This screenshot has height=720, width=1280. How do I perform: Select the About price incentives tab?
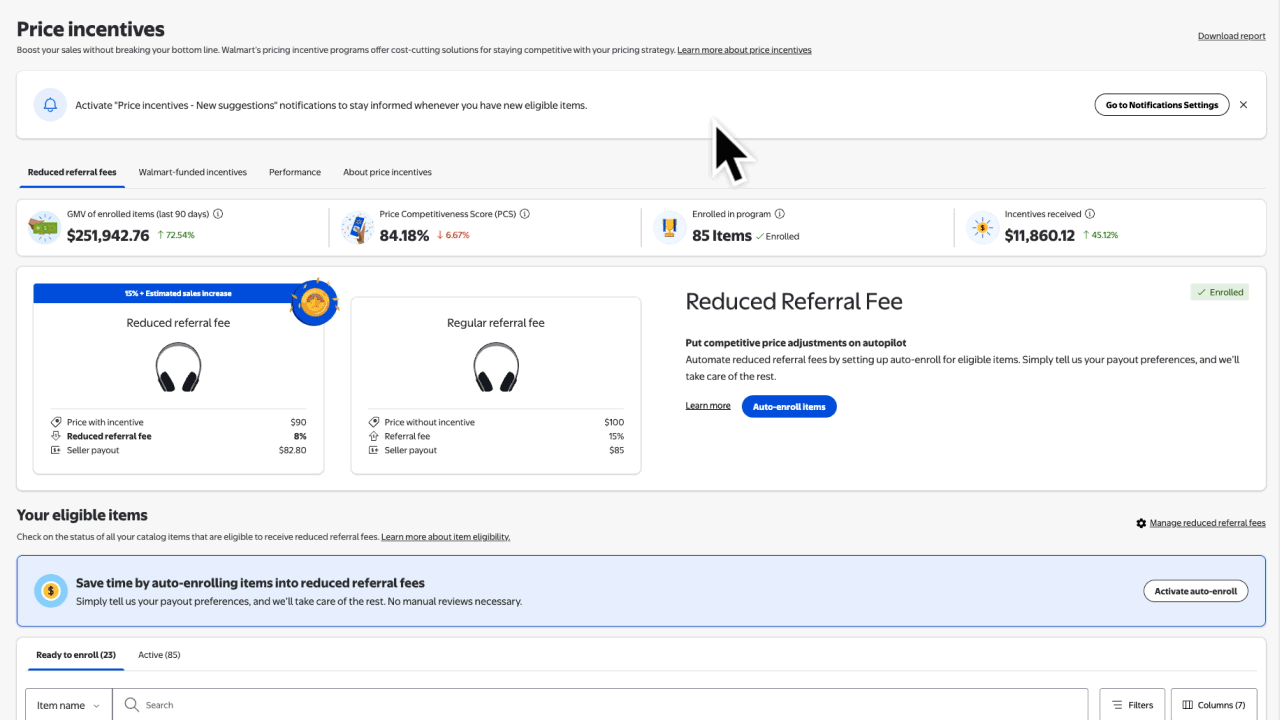pyautogui.click(x=387, y=172)
